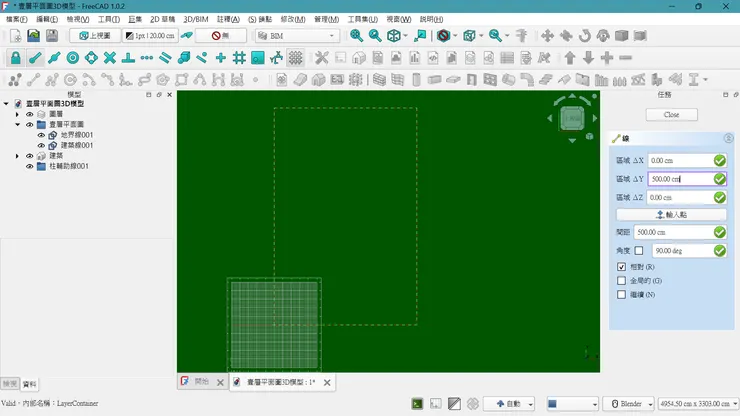Click the Close button in task panel
The height and width of the screenshot is (416, 740).
pyautogui.click(x=671, y=115)
